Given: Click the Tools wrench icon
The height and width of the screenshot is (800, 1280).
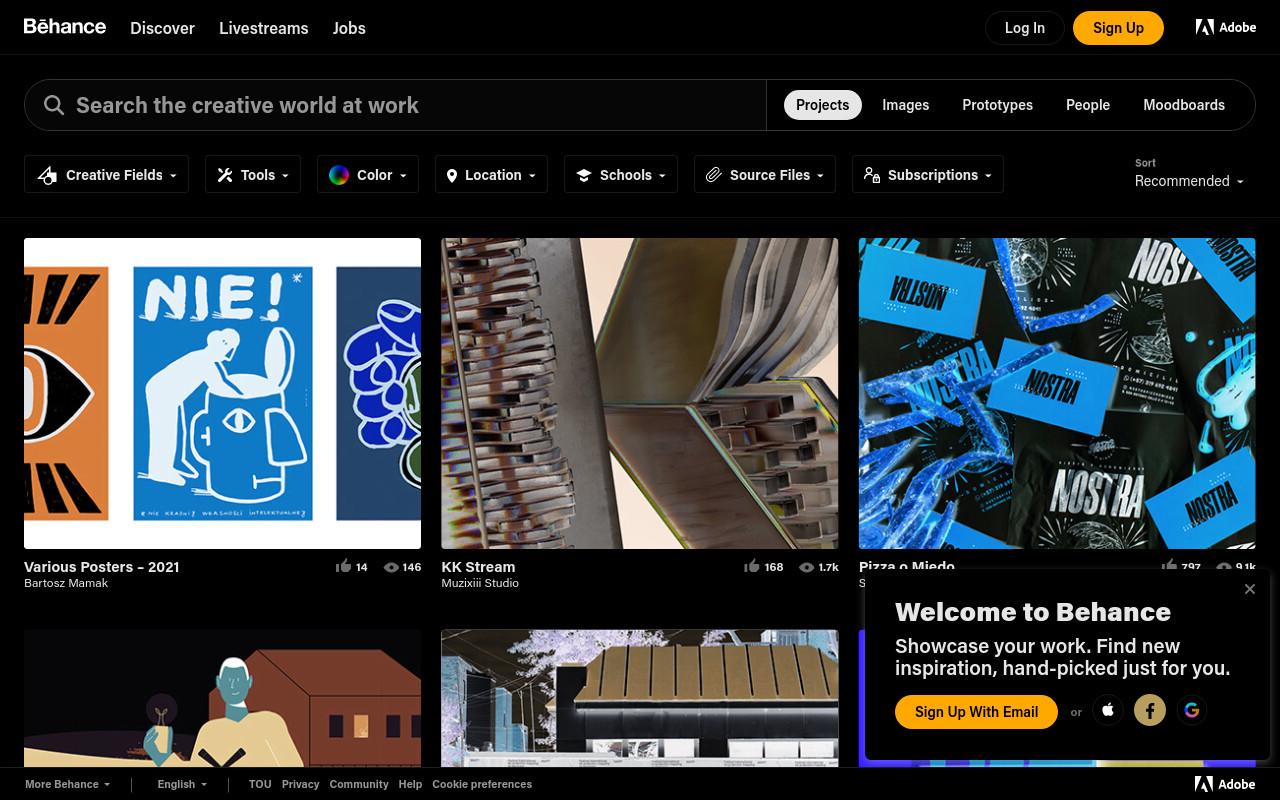Looking at the screenshot, I should pos(225,175).
